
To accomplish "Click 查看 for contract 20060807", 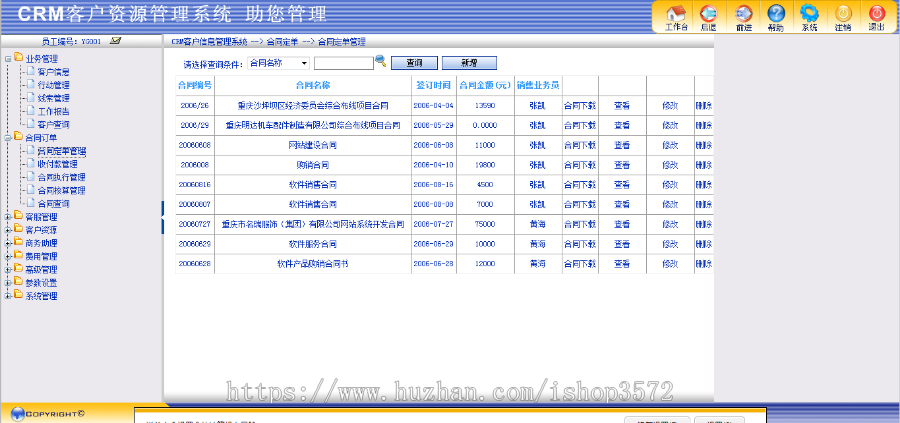I will [622, 204].
